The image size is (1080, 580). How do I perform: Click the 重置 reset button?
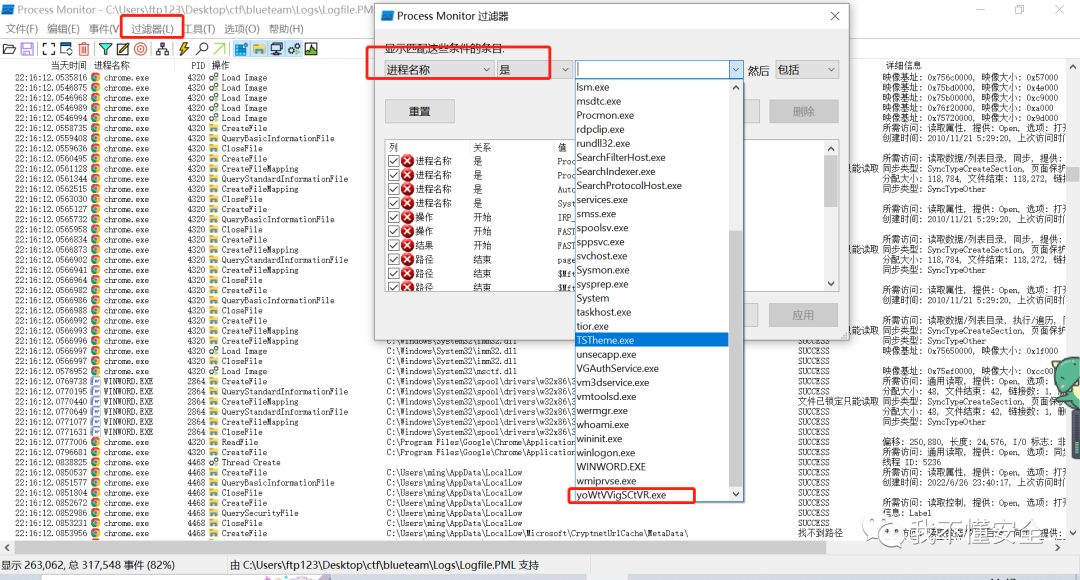(x=419, y=111)
